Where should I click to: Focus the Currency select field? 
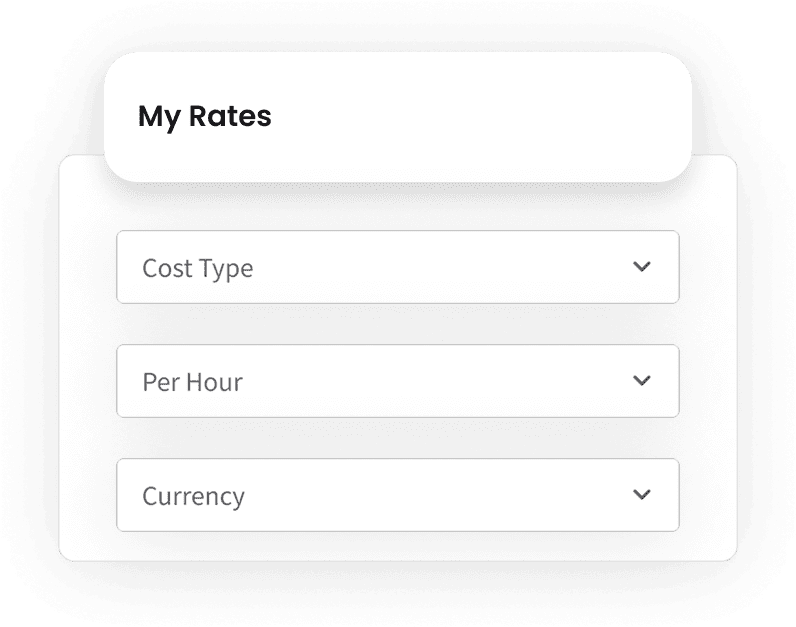(x=397, y=495)
